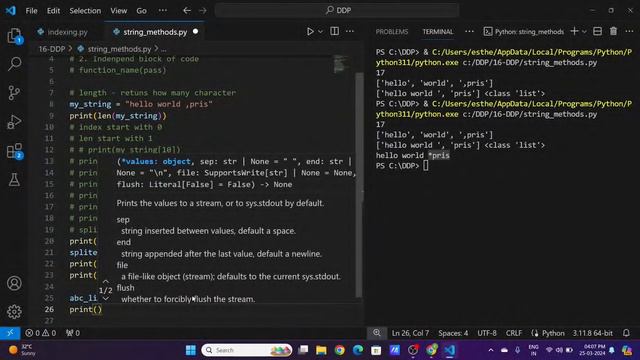This screenshot has height=360, width=640.
Task: Open the Search view in activity bar
Action: (x=14, y=64)
